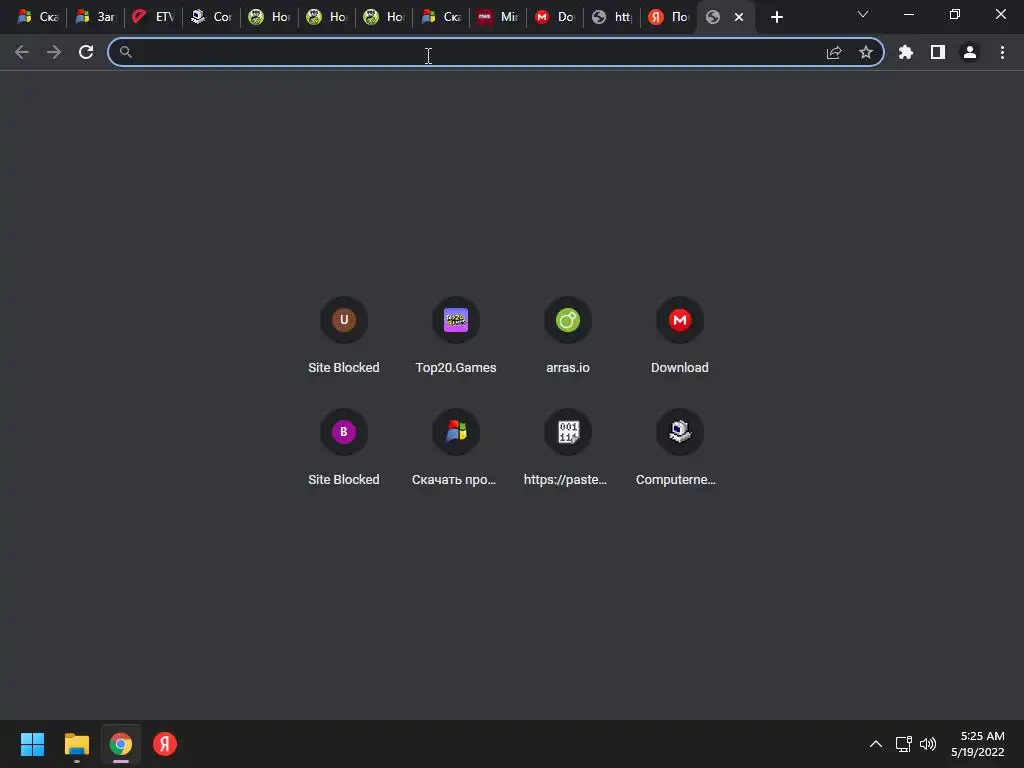Viewport: 1024px width, 768px height.
Task: Switch to the Yandex 'По' tab
Action: tap(669, 17)
